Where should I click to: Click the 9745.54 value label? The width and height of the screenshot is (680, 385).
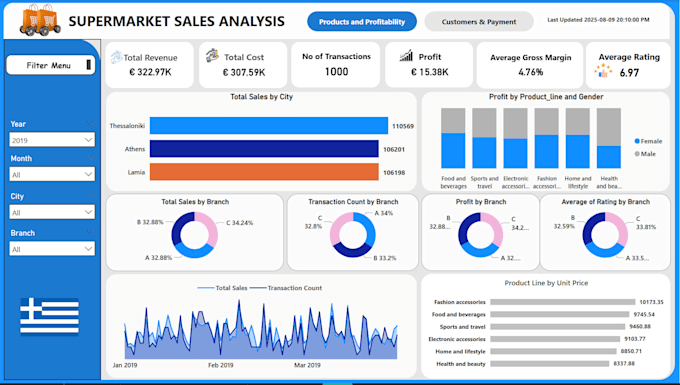tap(644, 314)
